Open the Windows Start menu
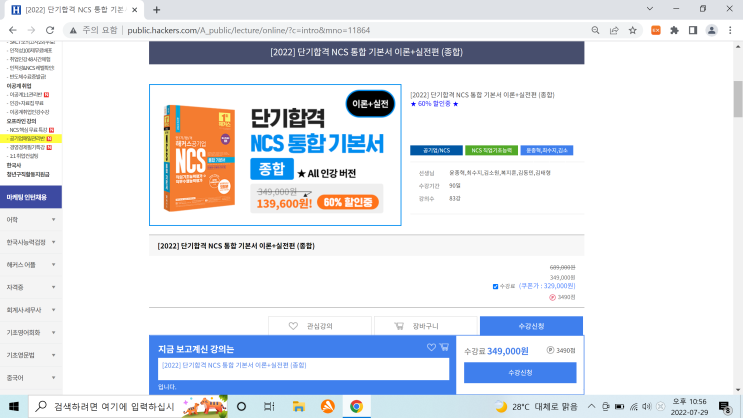This screenshot has height=418, width=743. 14,407
